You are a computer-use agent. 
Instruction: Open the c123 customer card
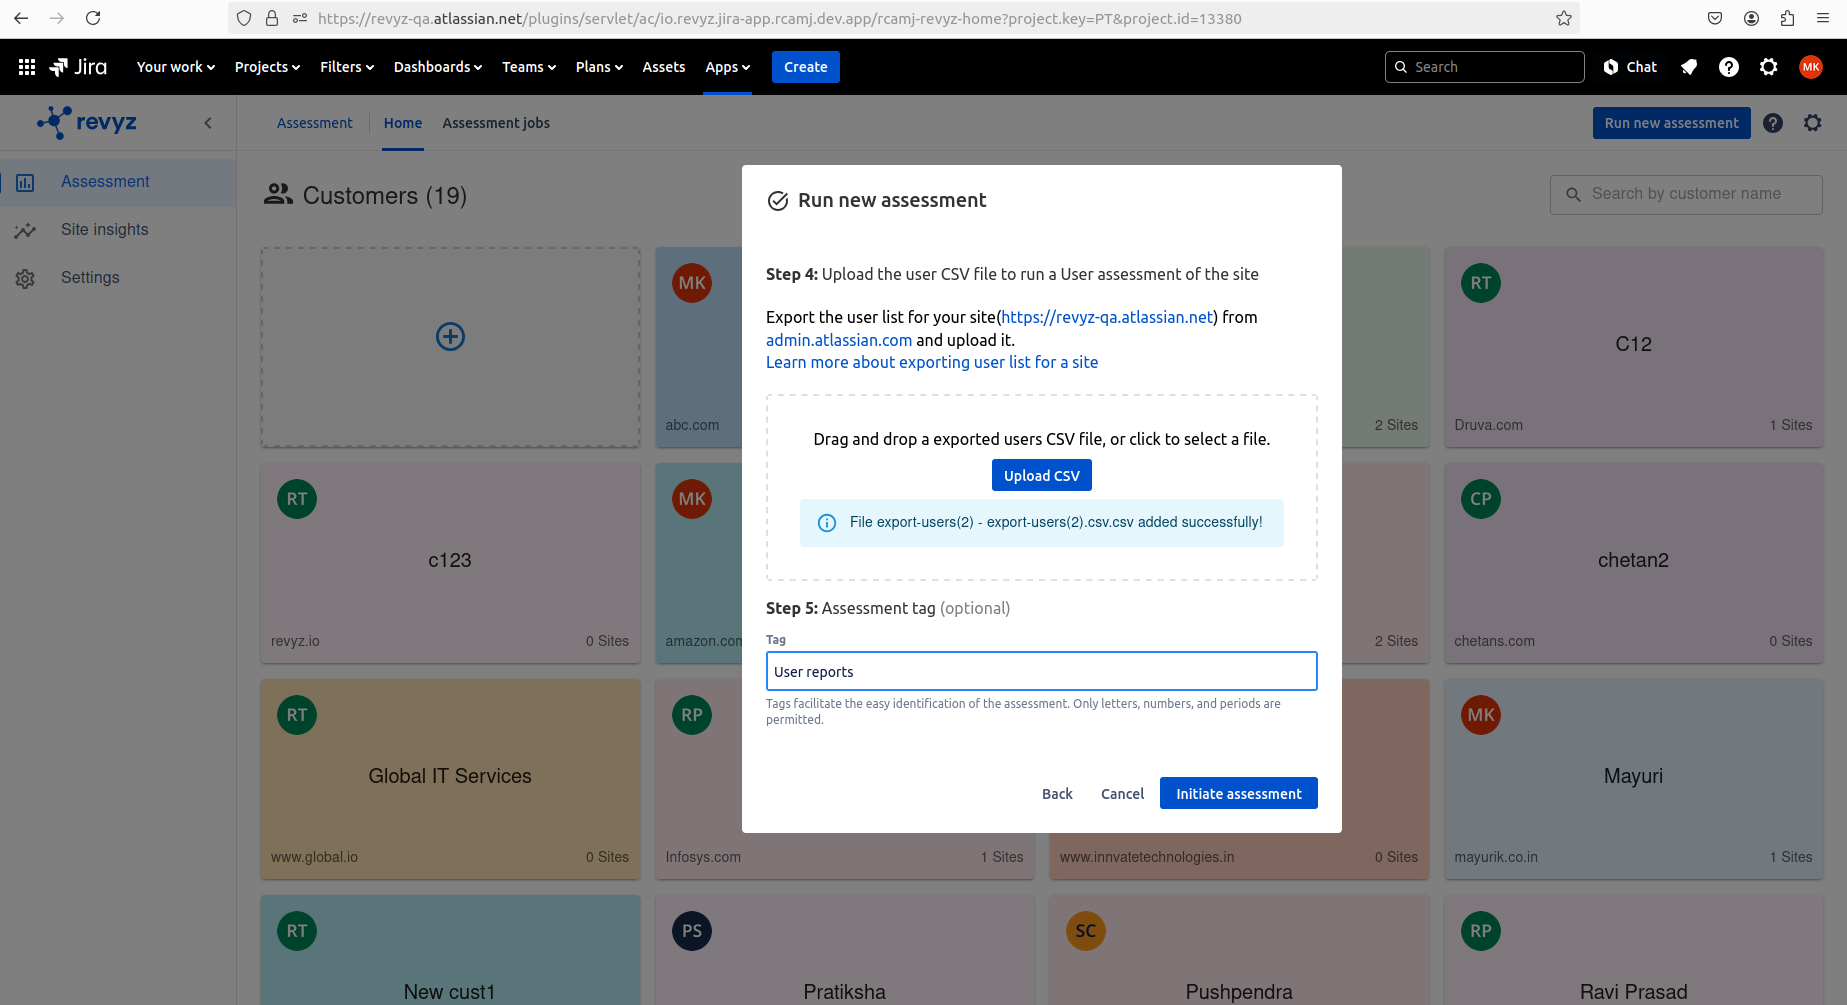(450, 563)
